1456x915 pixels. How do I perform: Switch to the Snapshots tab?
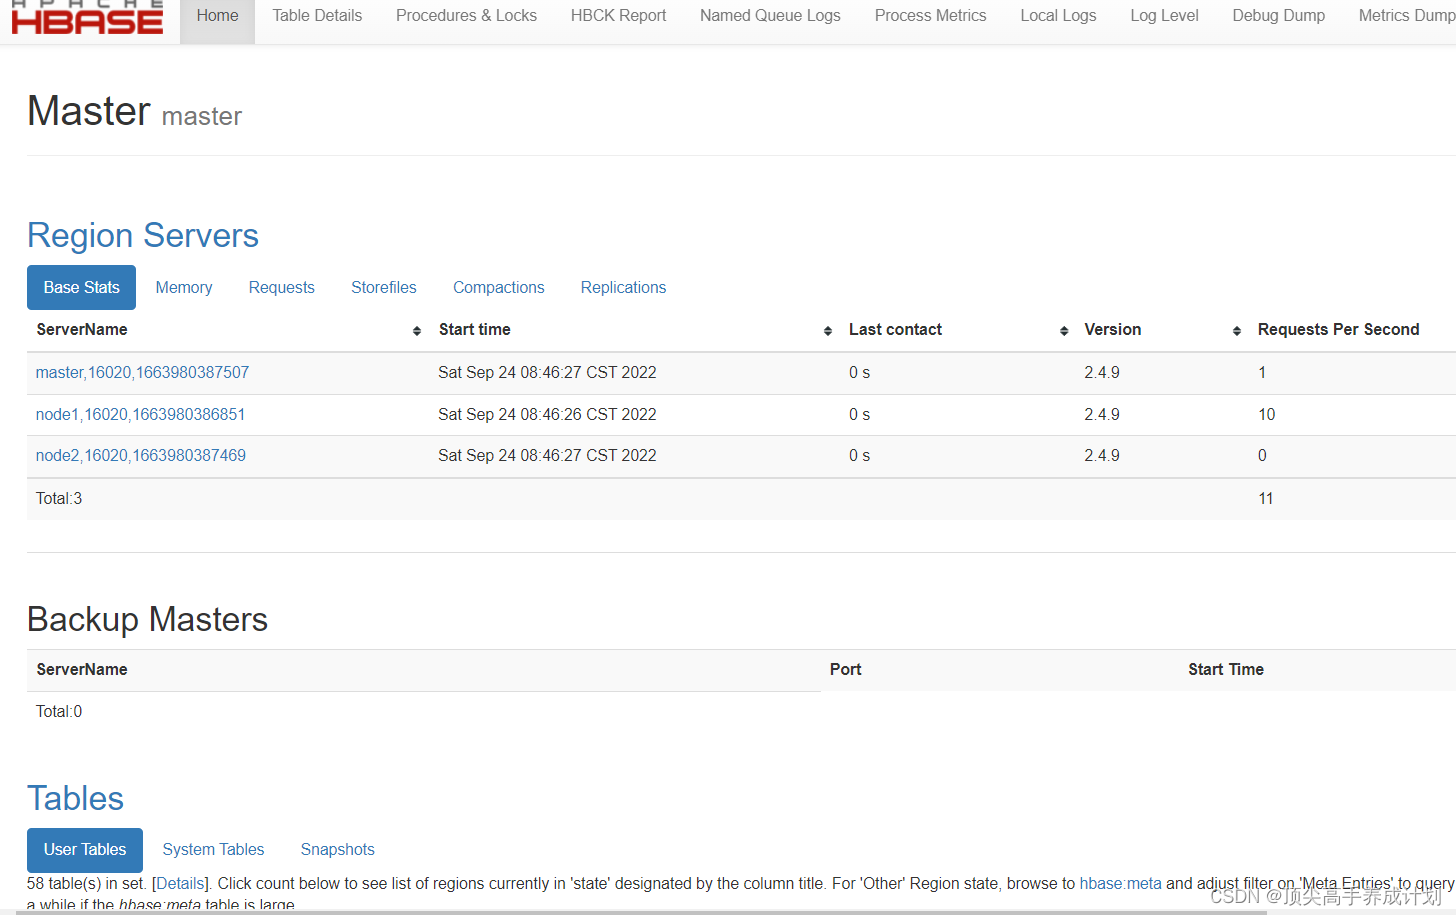338,849
